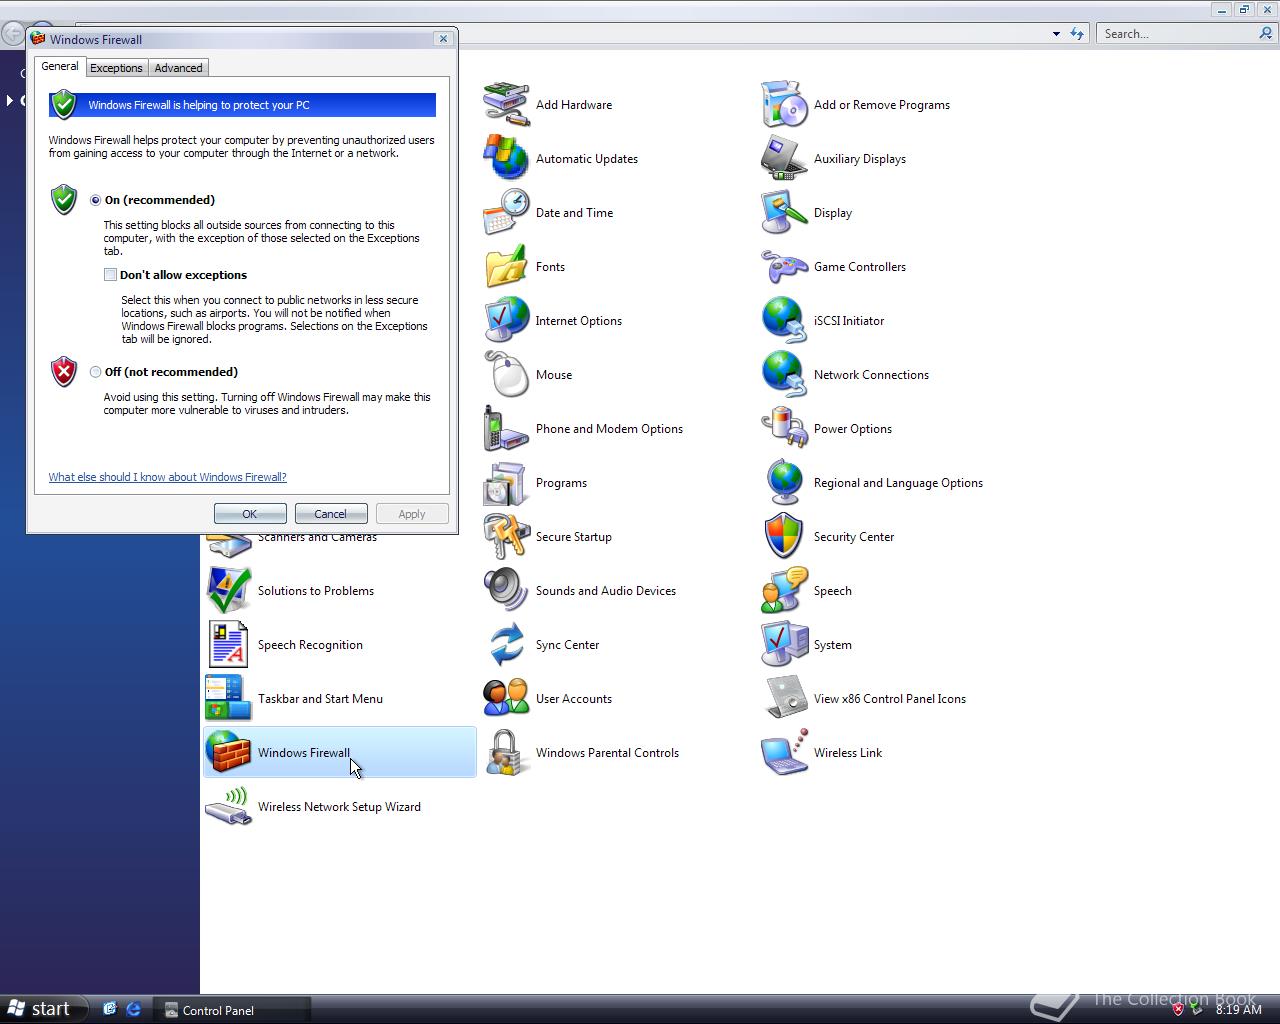Screen dimensions: 1280x1024
Task: Click Control Panel taskbar button
Action: (232, 1010)
